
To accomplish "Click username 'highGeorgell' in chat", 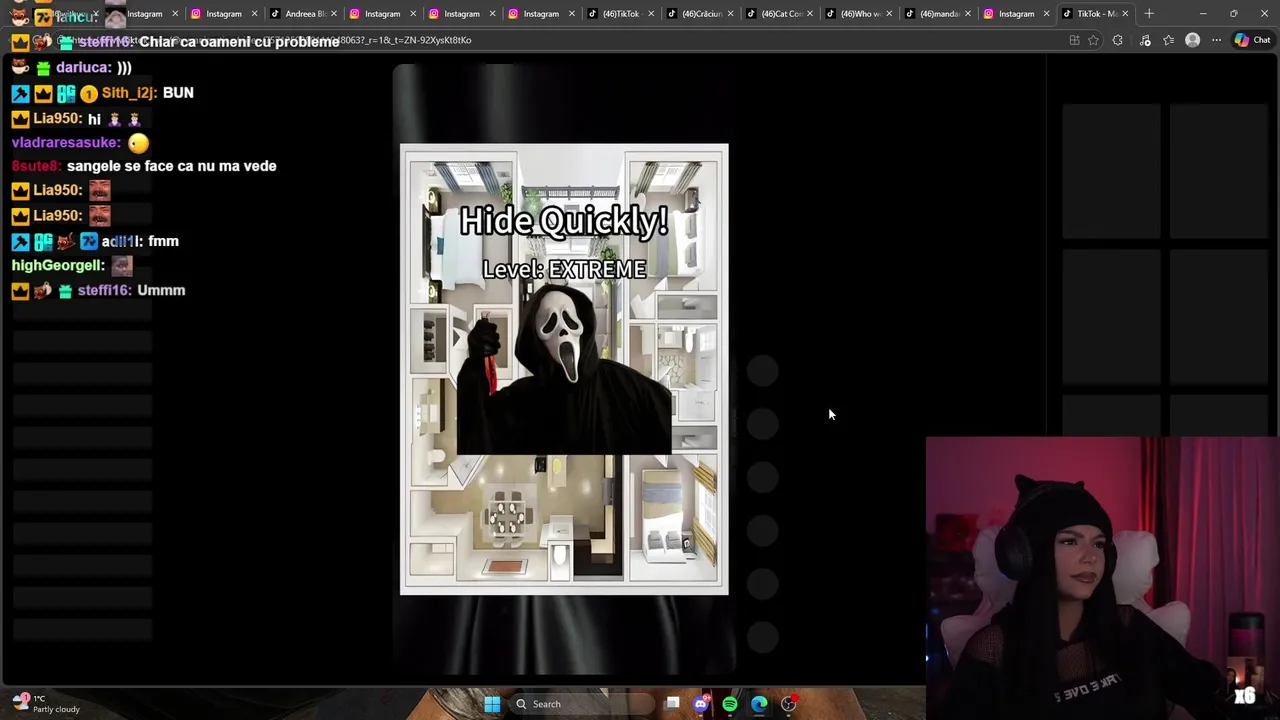I will pos(58,265).
